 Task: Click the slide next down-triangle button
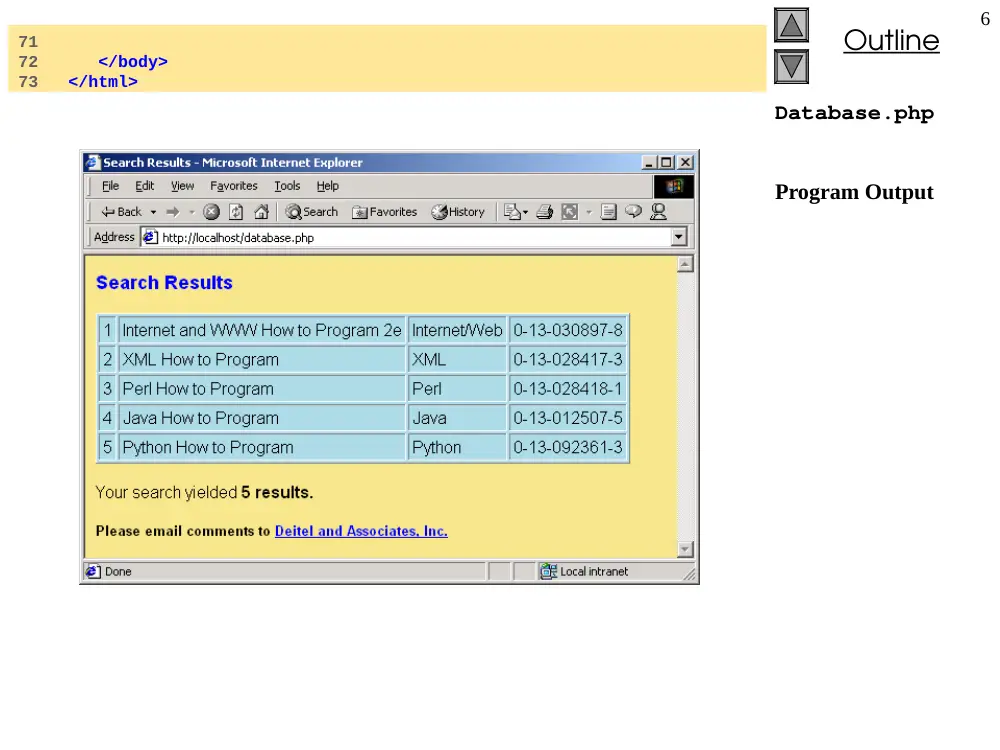click(x=791, y=66)
